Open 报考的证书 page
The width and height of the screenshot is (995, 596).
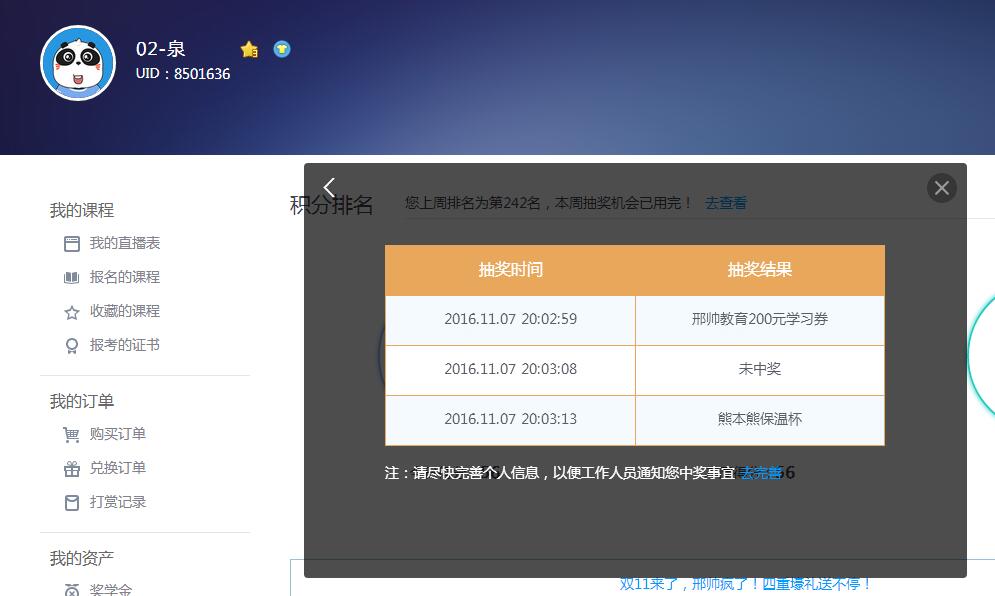[124, 345]
